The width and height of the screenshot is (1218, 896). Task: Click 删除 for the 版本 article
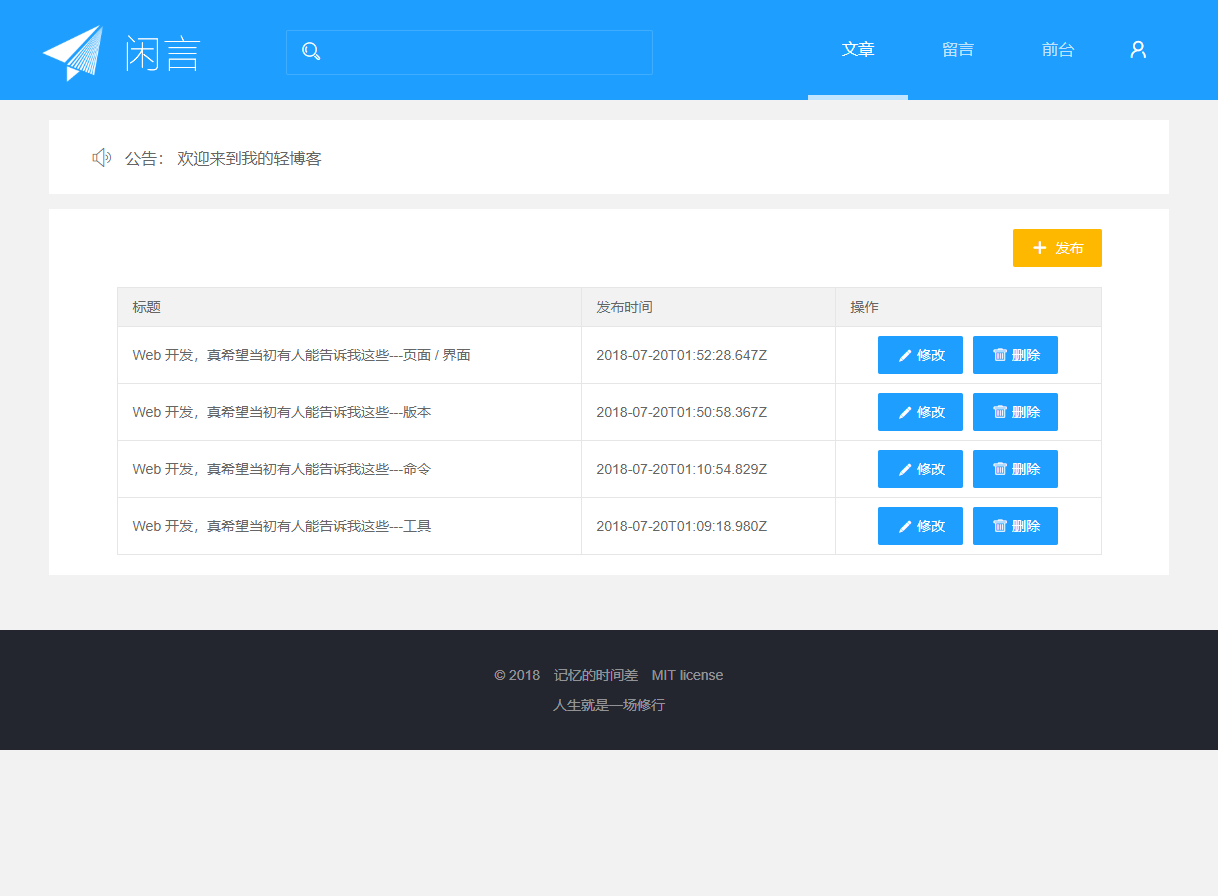coord(1015,412)
